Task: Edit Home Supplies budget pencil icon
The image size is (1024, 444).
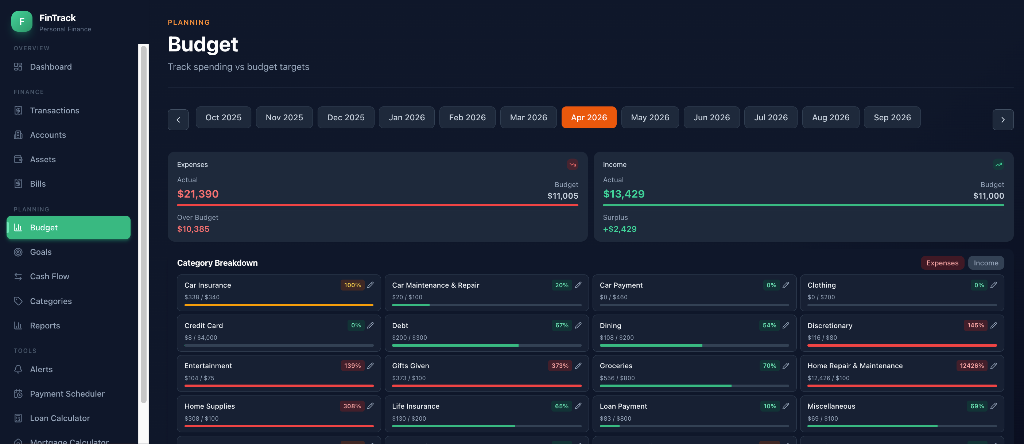Action: [x=370, y=406]
